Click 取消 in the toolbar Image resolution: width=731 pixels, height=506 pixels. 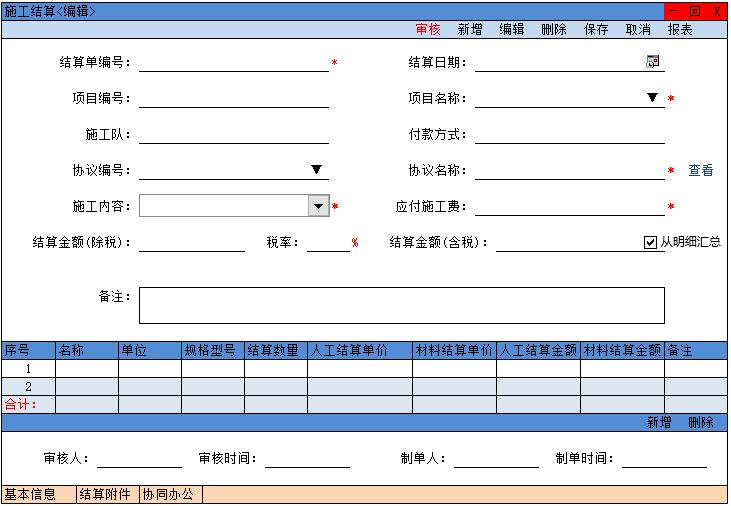(x=638, y=30)
